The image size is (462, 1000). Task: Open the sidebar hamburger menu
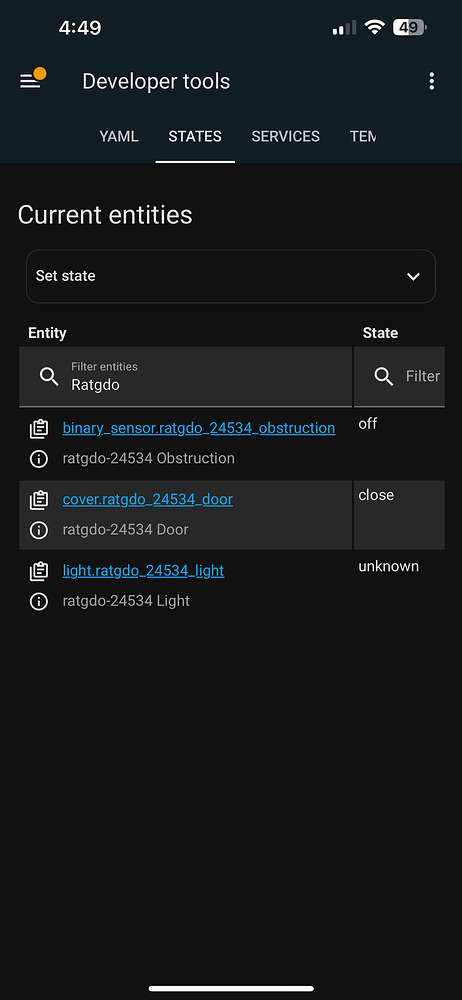31,81
